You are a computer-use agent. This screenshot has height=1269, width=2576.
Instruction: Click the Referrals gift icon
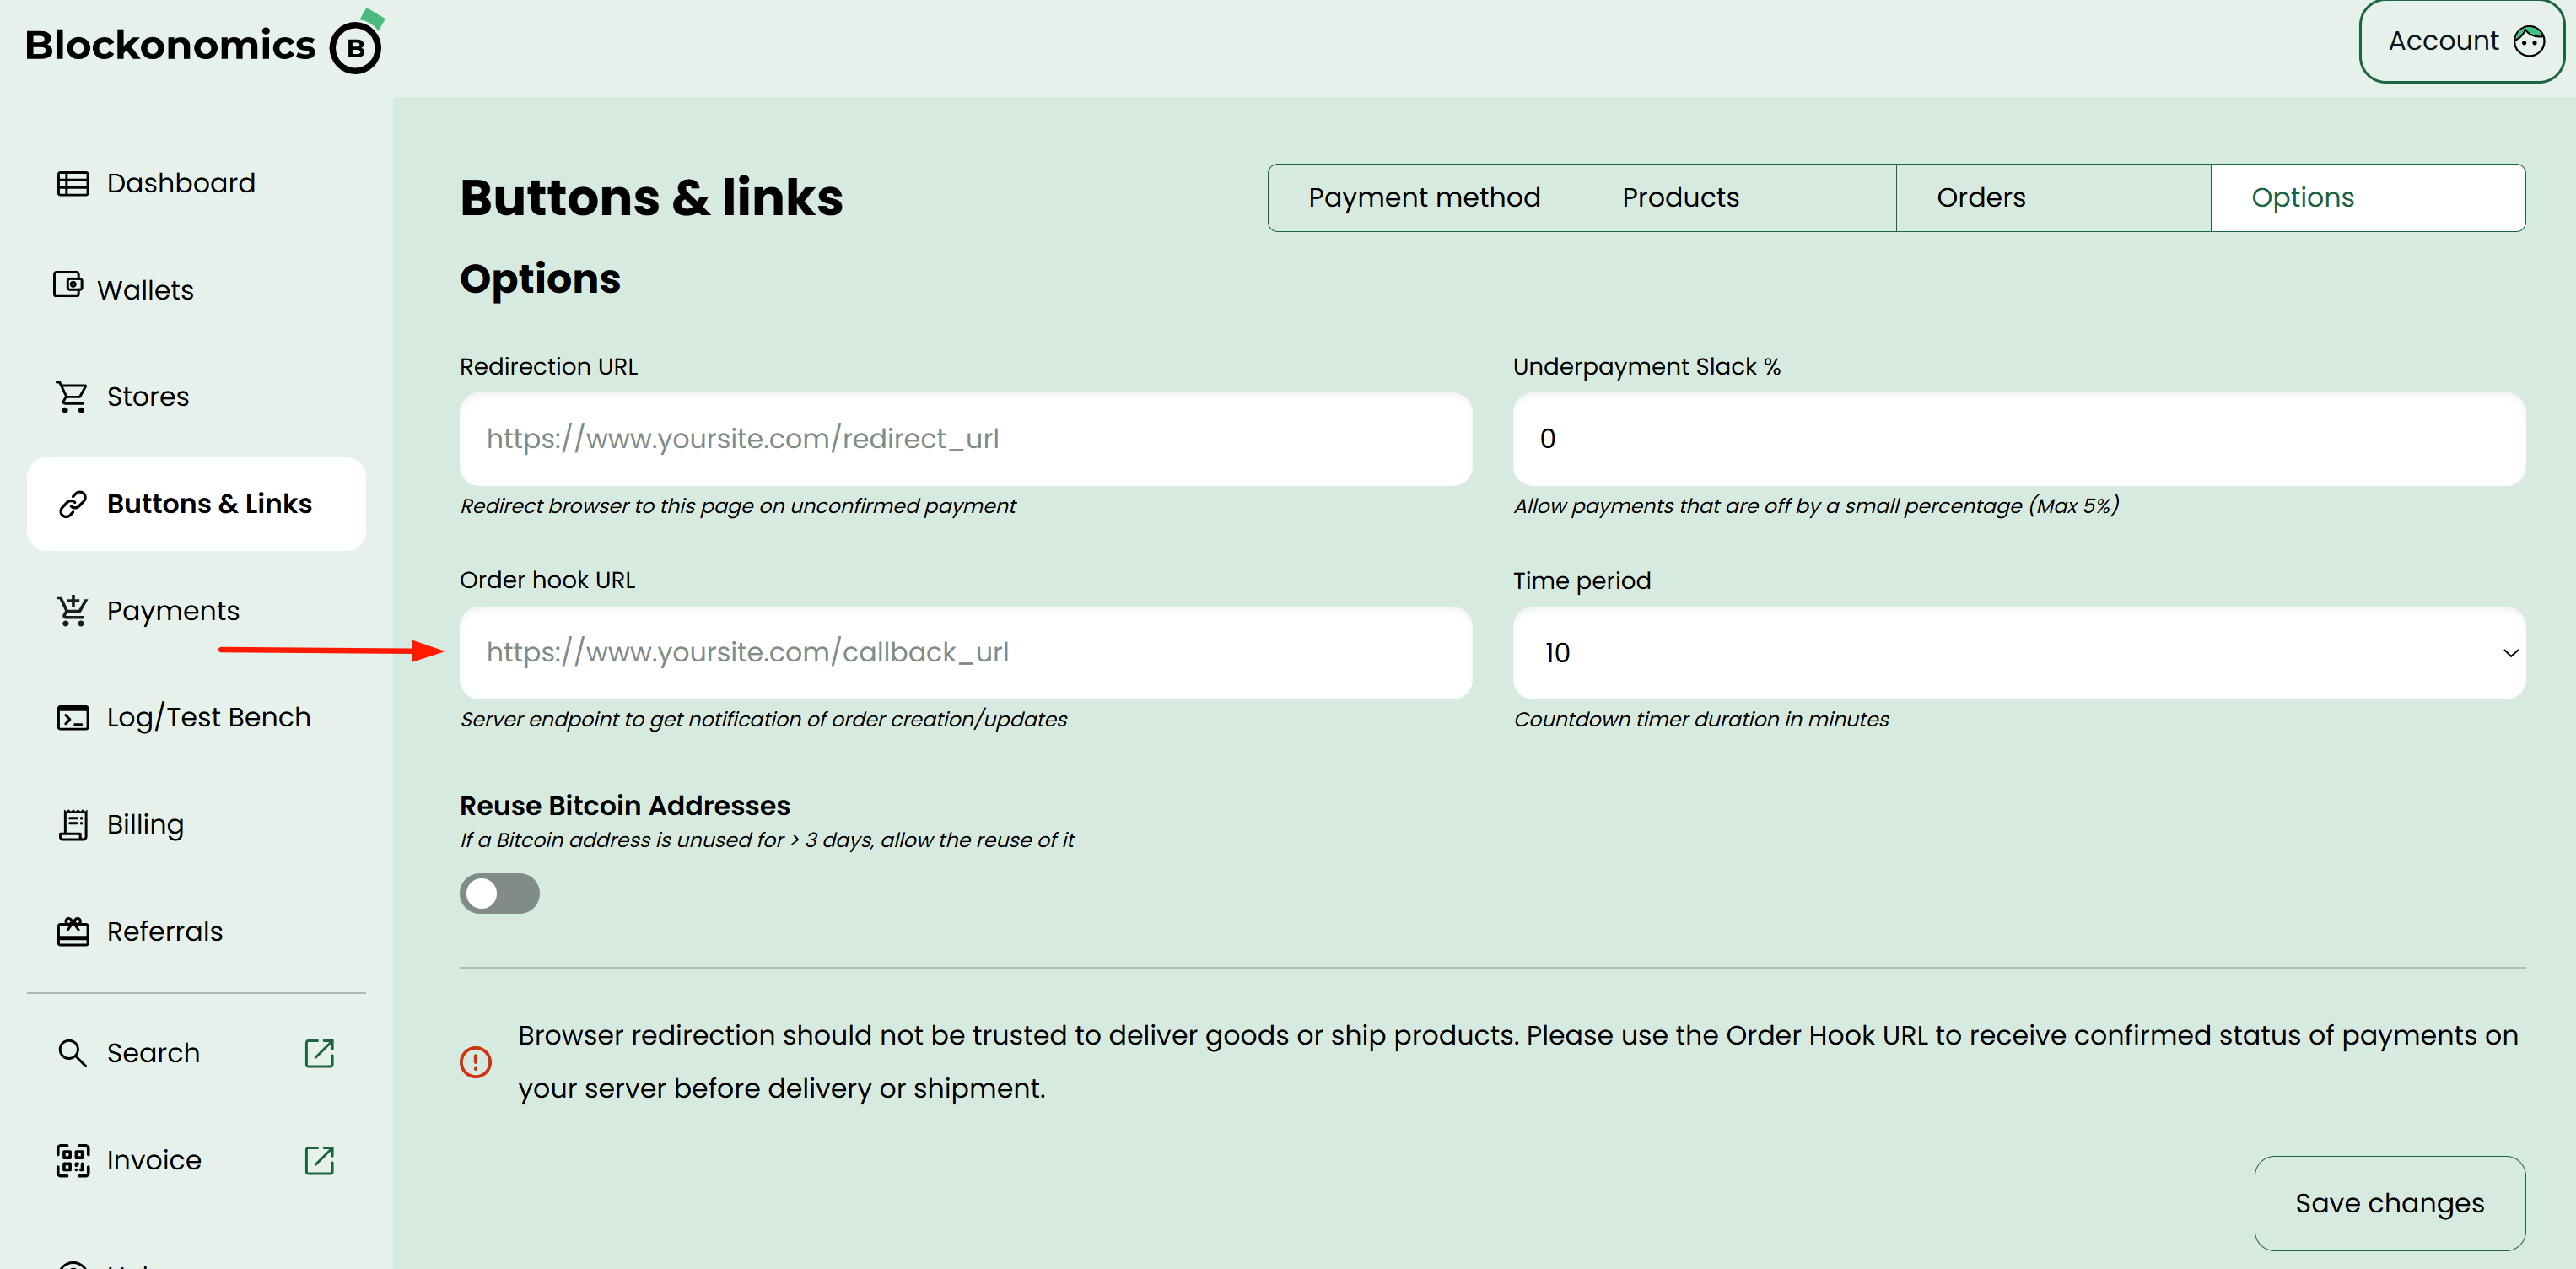tap(72, 932)
